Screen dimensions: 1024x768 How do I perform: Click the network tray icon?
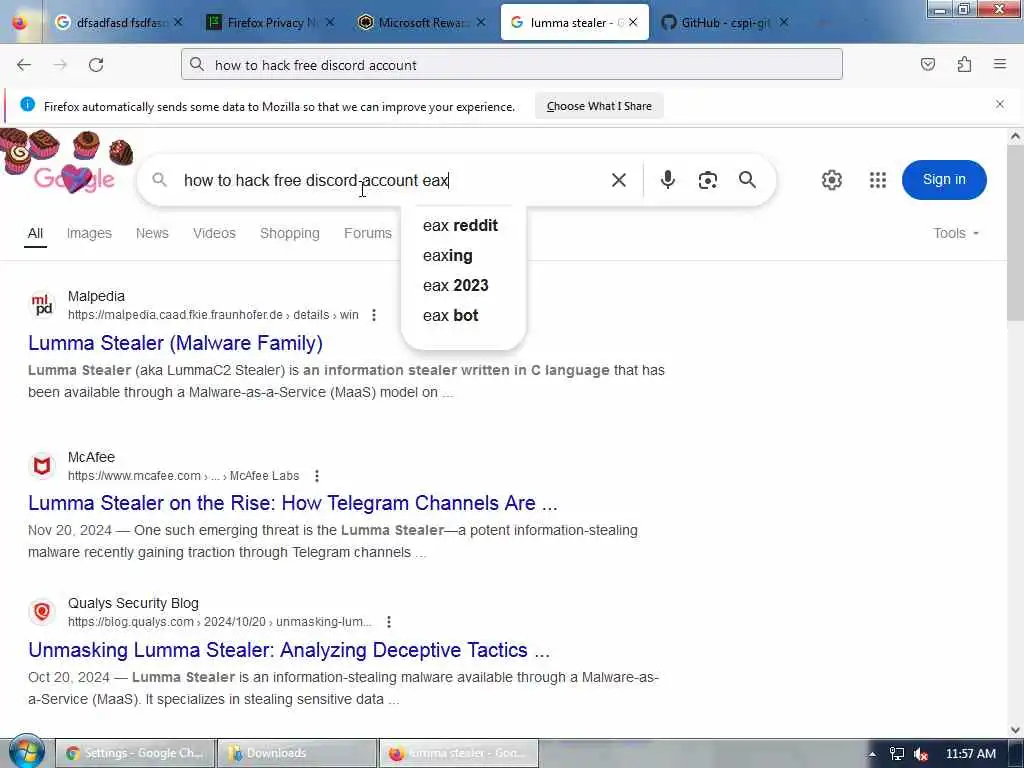click(897, 754)
